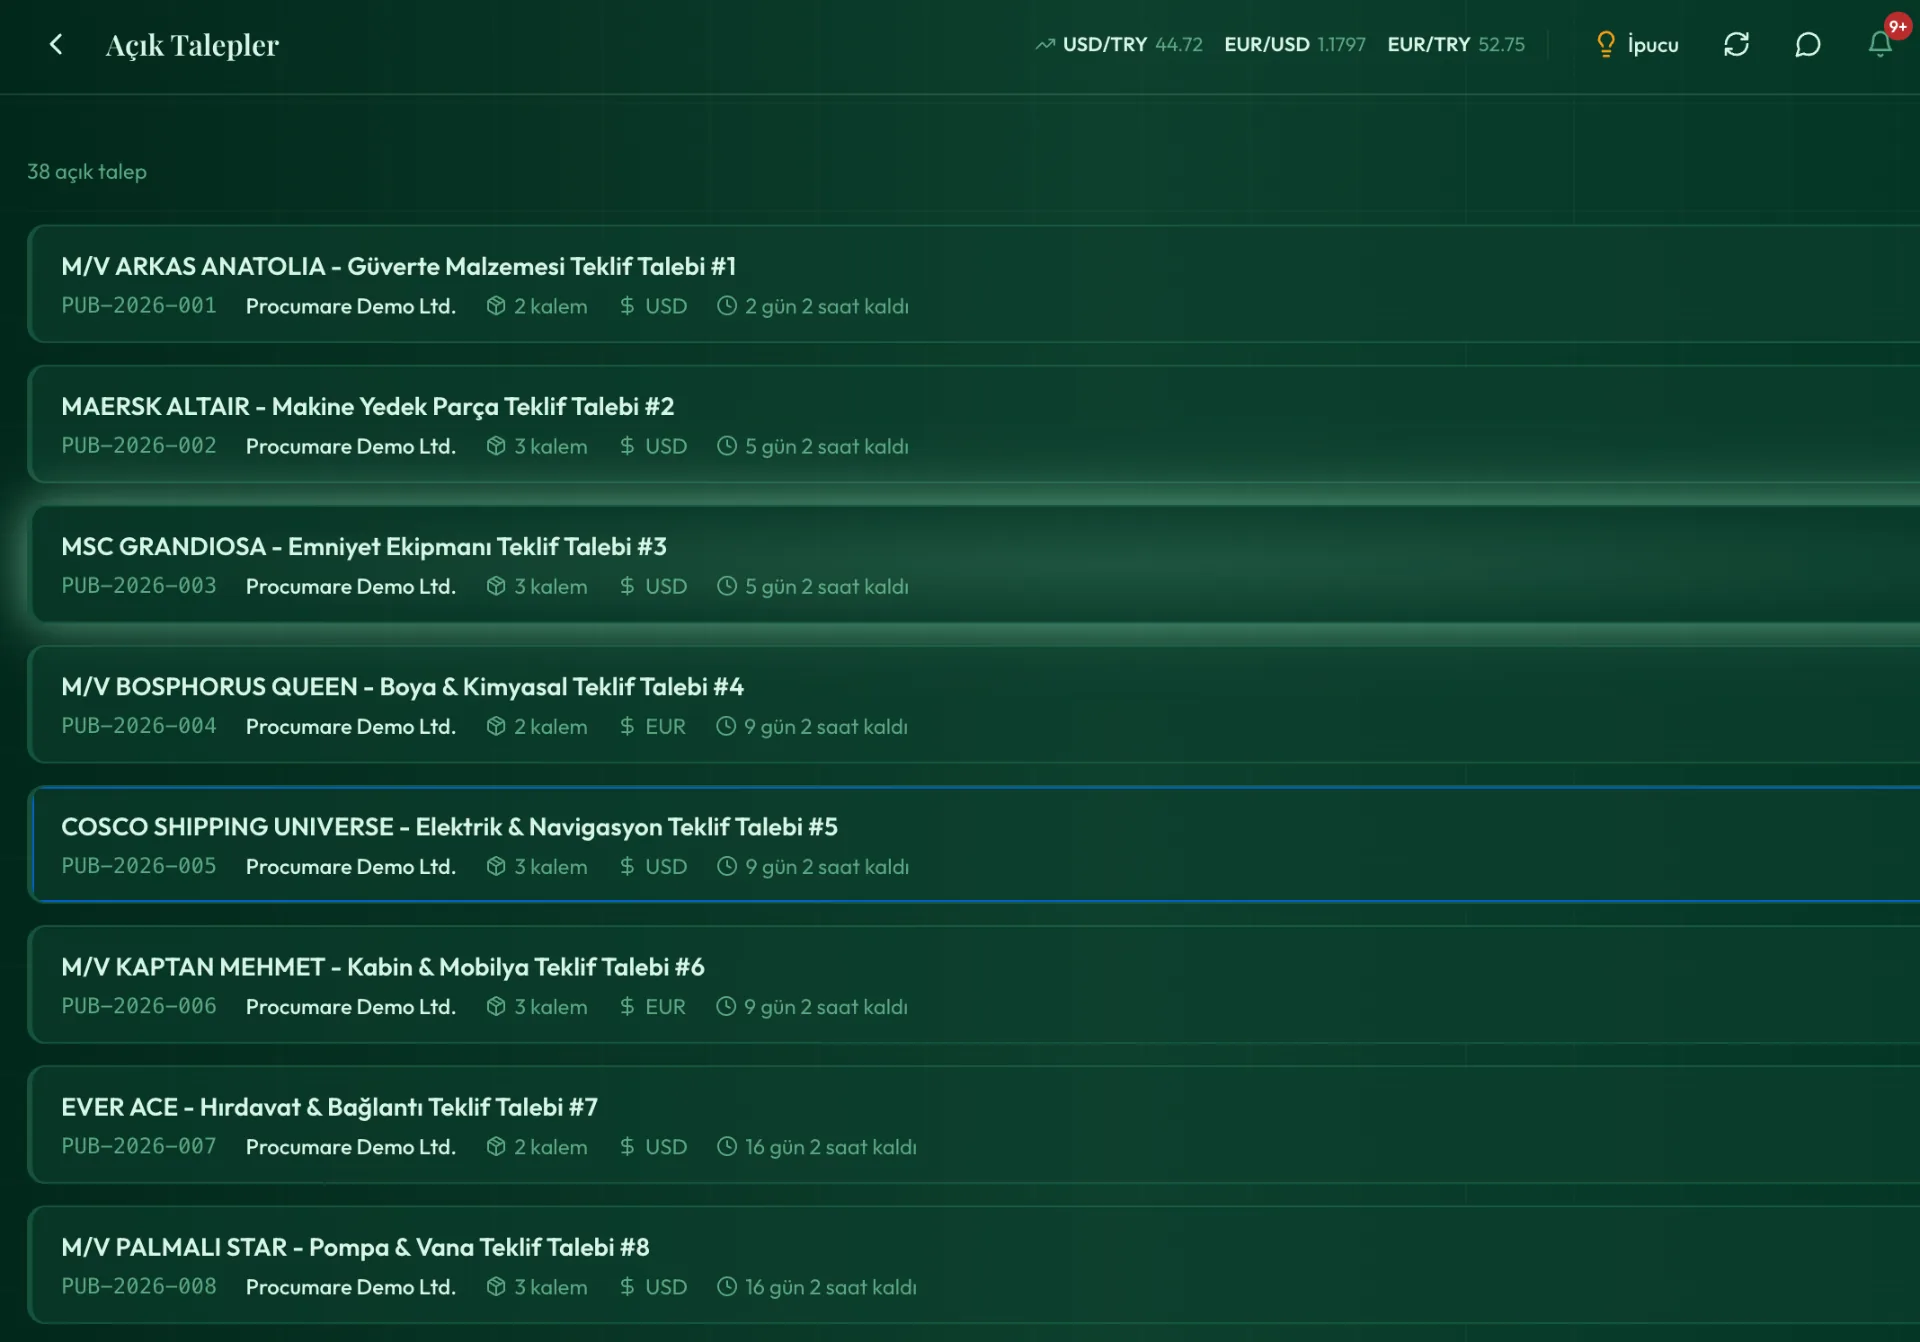Select COSCO SHIPPING UNIVERSE Elektrik & Navigasyon request
1920x1342 pixels.
[x=974, y=844]
